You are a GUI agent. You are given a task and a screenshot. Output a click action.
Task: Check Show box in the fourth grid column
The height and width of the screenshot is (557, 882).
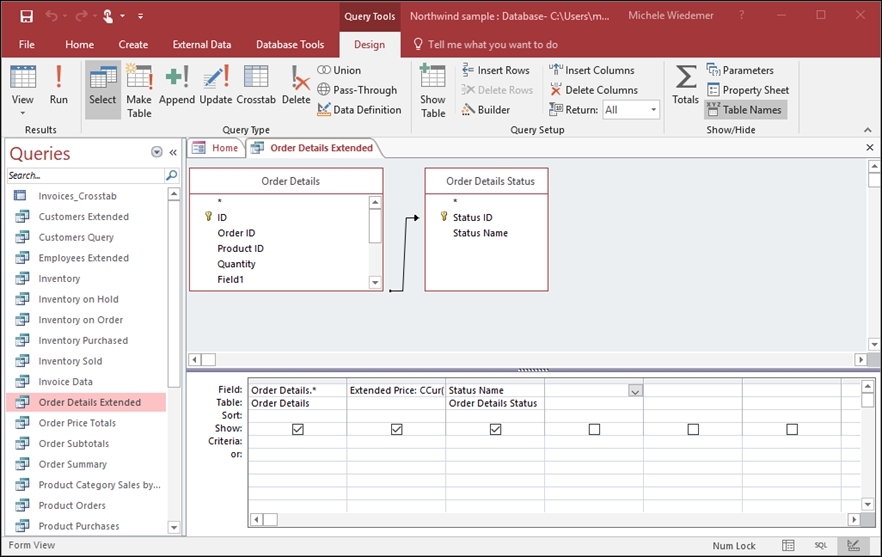(x=594, y=429)
